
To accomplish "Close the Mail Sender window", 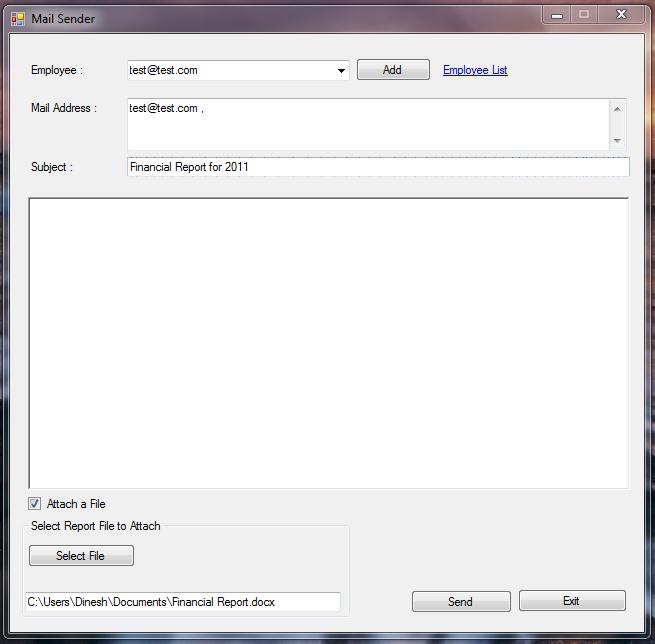I will pos(621,15).
